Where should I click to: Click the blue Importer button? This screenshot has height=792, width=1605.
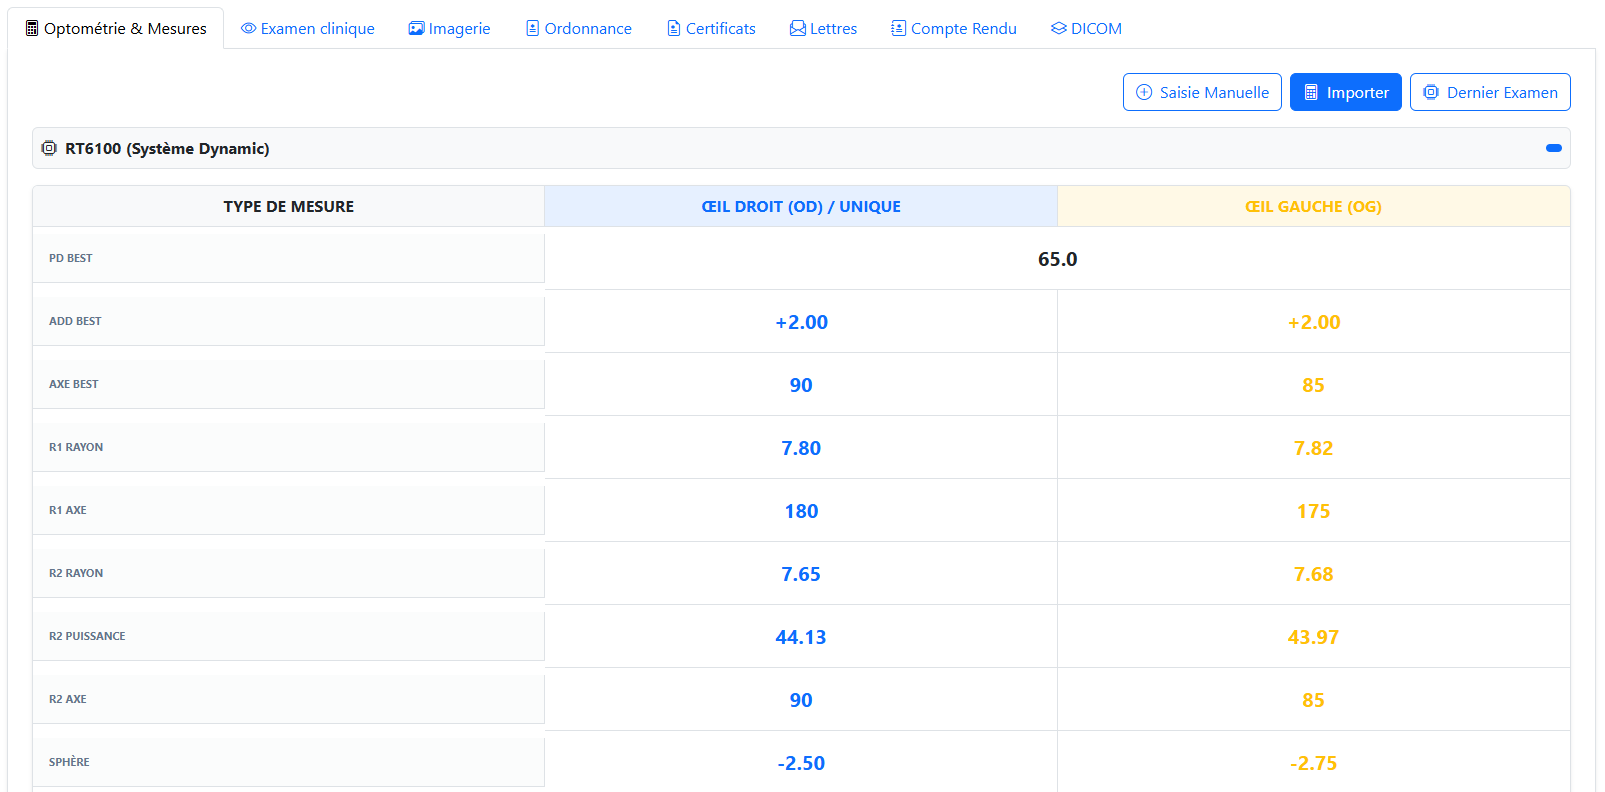click(1346, 92)
